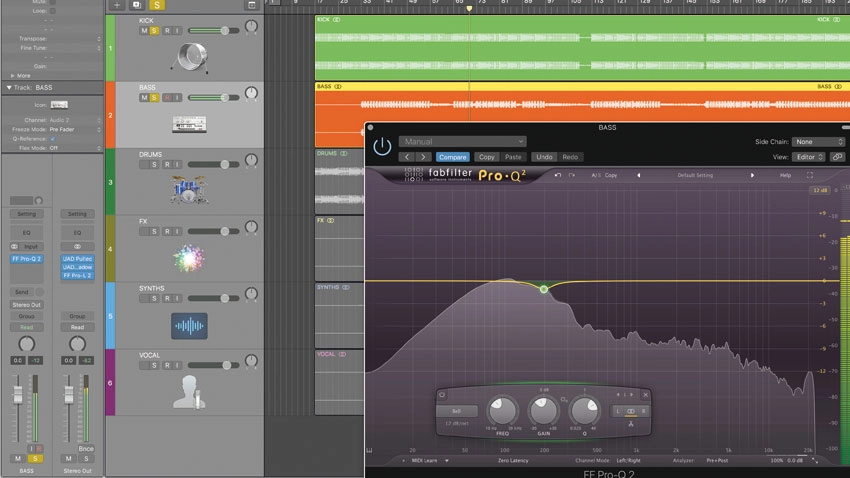This screenshot has height=478, width=850.
Task: Click the BASS track volume slider
Action: pyautogui.click(x=214, y=98)
